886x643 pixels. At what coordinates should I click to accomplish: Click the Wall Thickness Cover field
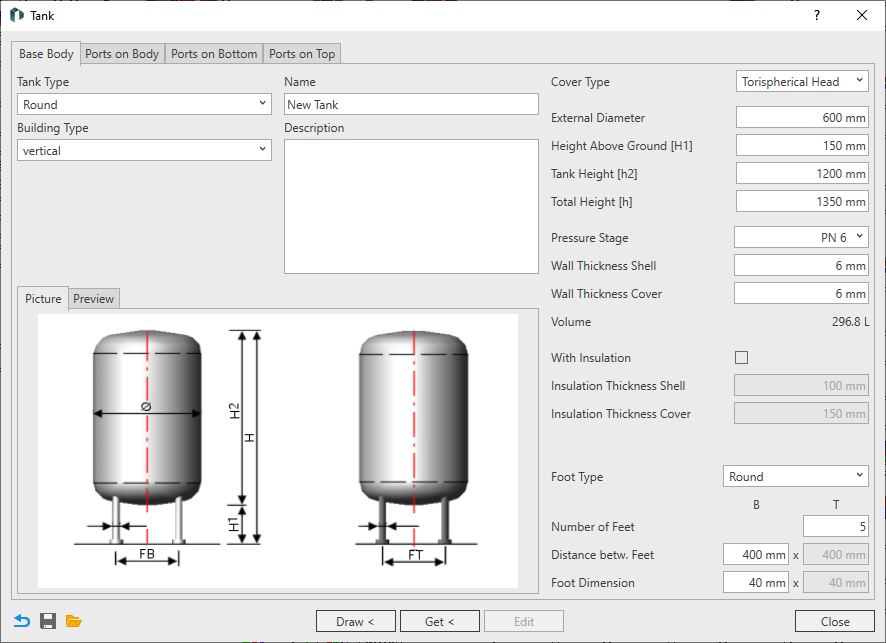801,293
